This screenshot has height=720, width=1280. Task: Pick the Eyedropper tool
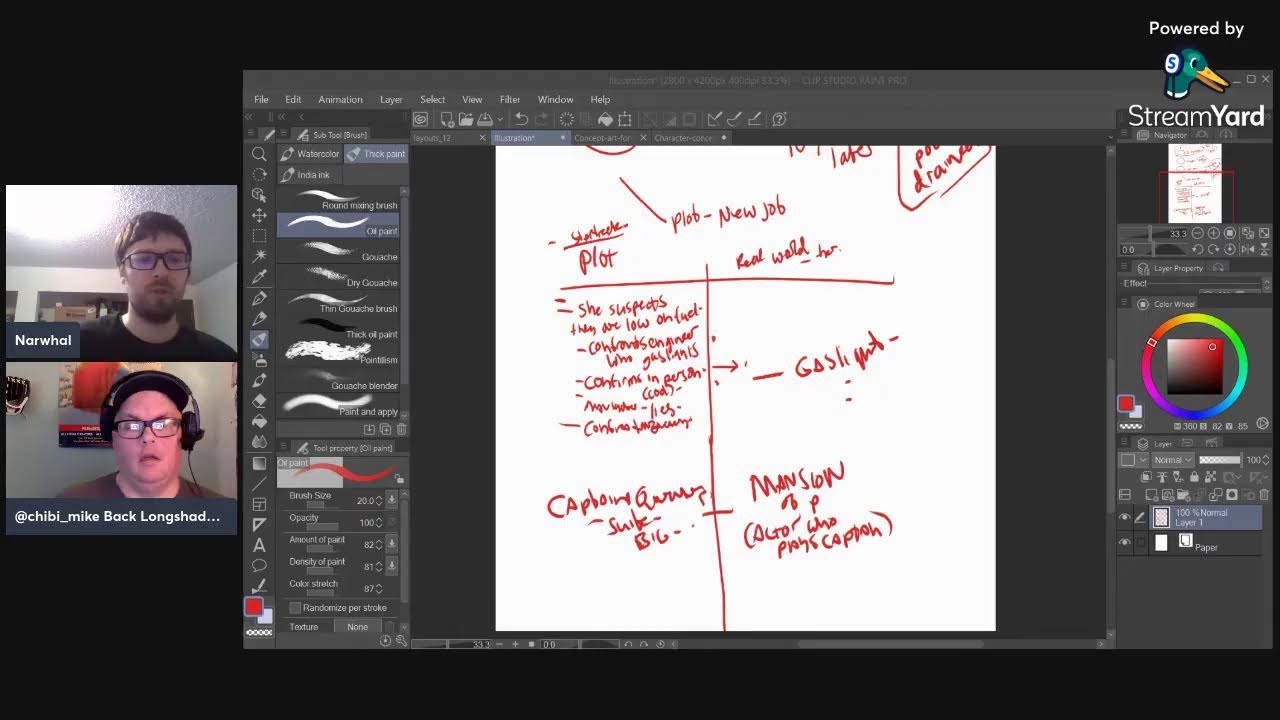coord(259,277)
